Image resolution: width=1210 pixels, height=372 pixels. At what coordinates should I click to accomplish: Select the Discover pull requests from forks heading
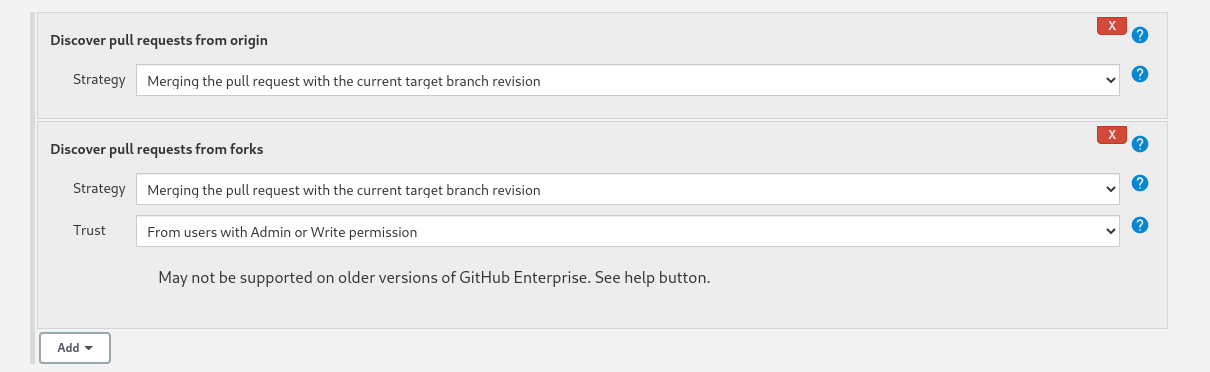pos(156,149)
